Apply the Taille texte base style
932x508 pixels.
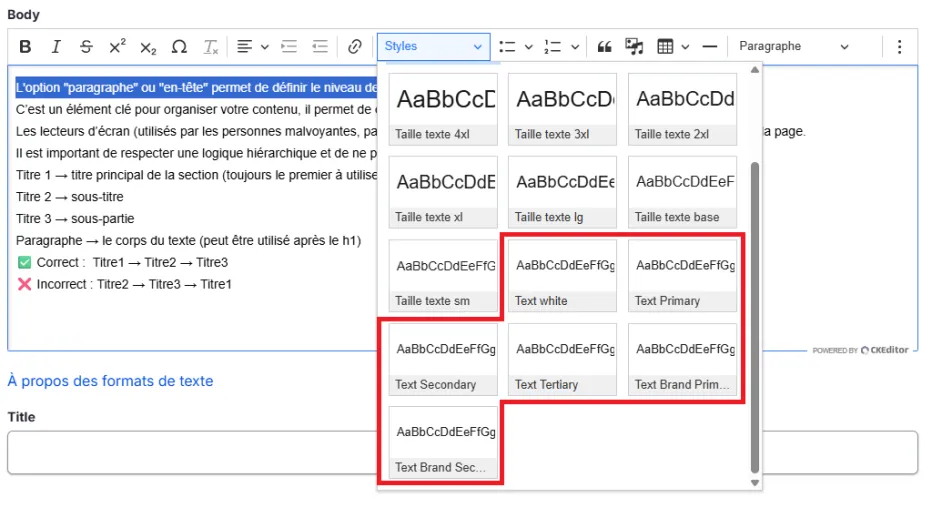682,193
